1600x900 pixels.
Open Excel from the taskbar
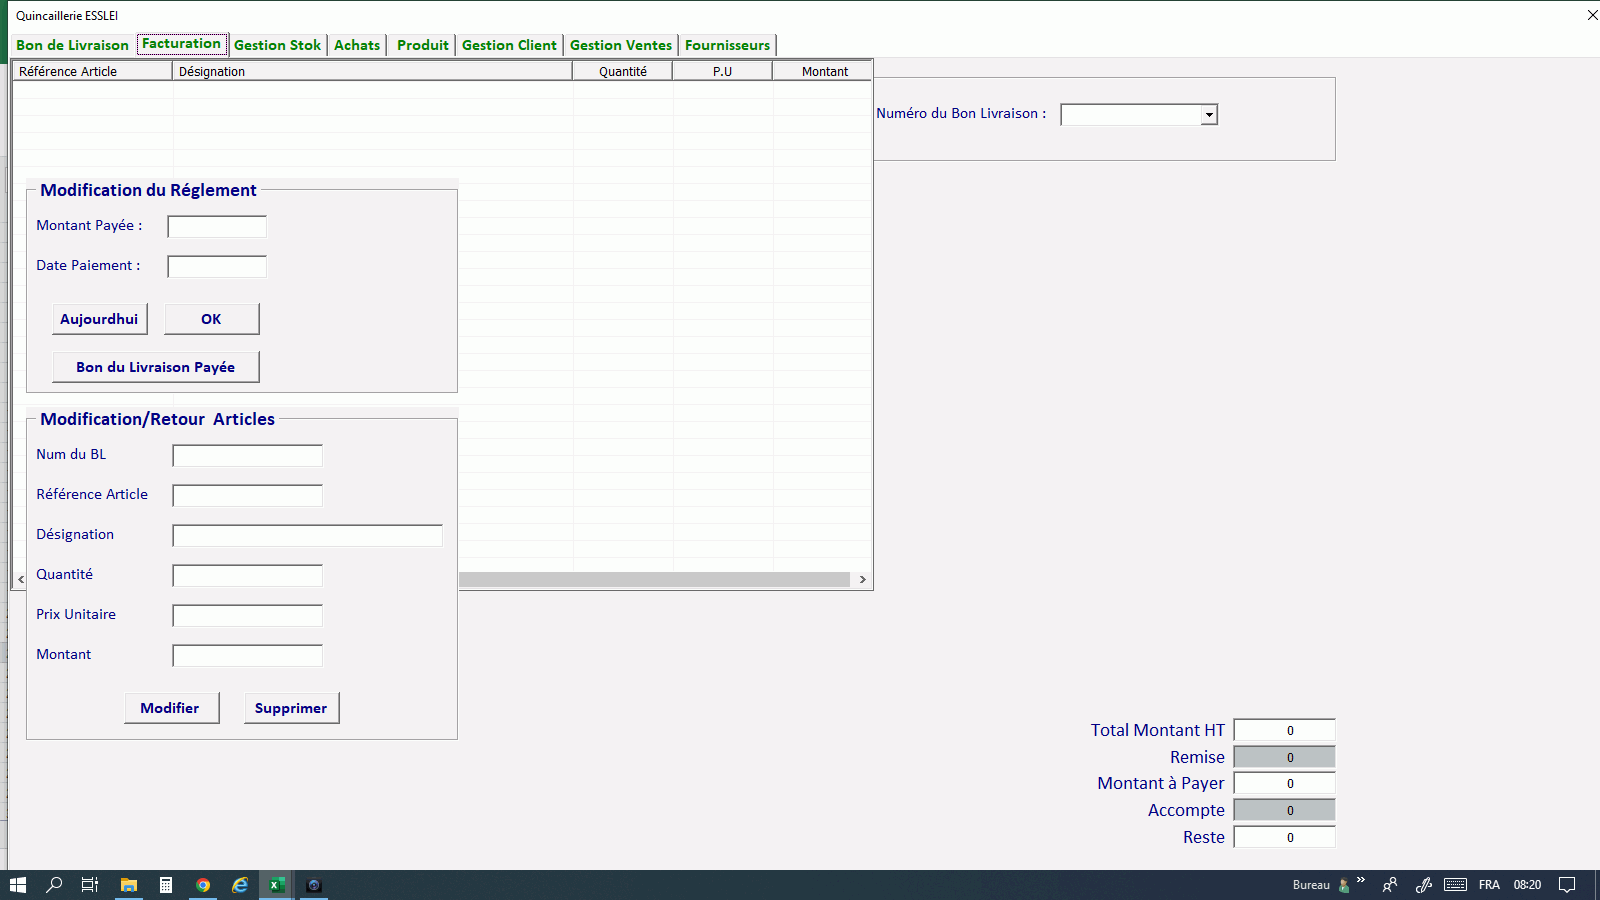[277, 885]
